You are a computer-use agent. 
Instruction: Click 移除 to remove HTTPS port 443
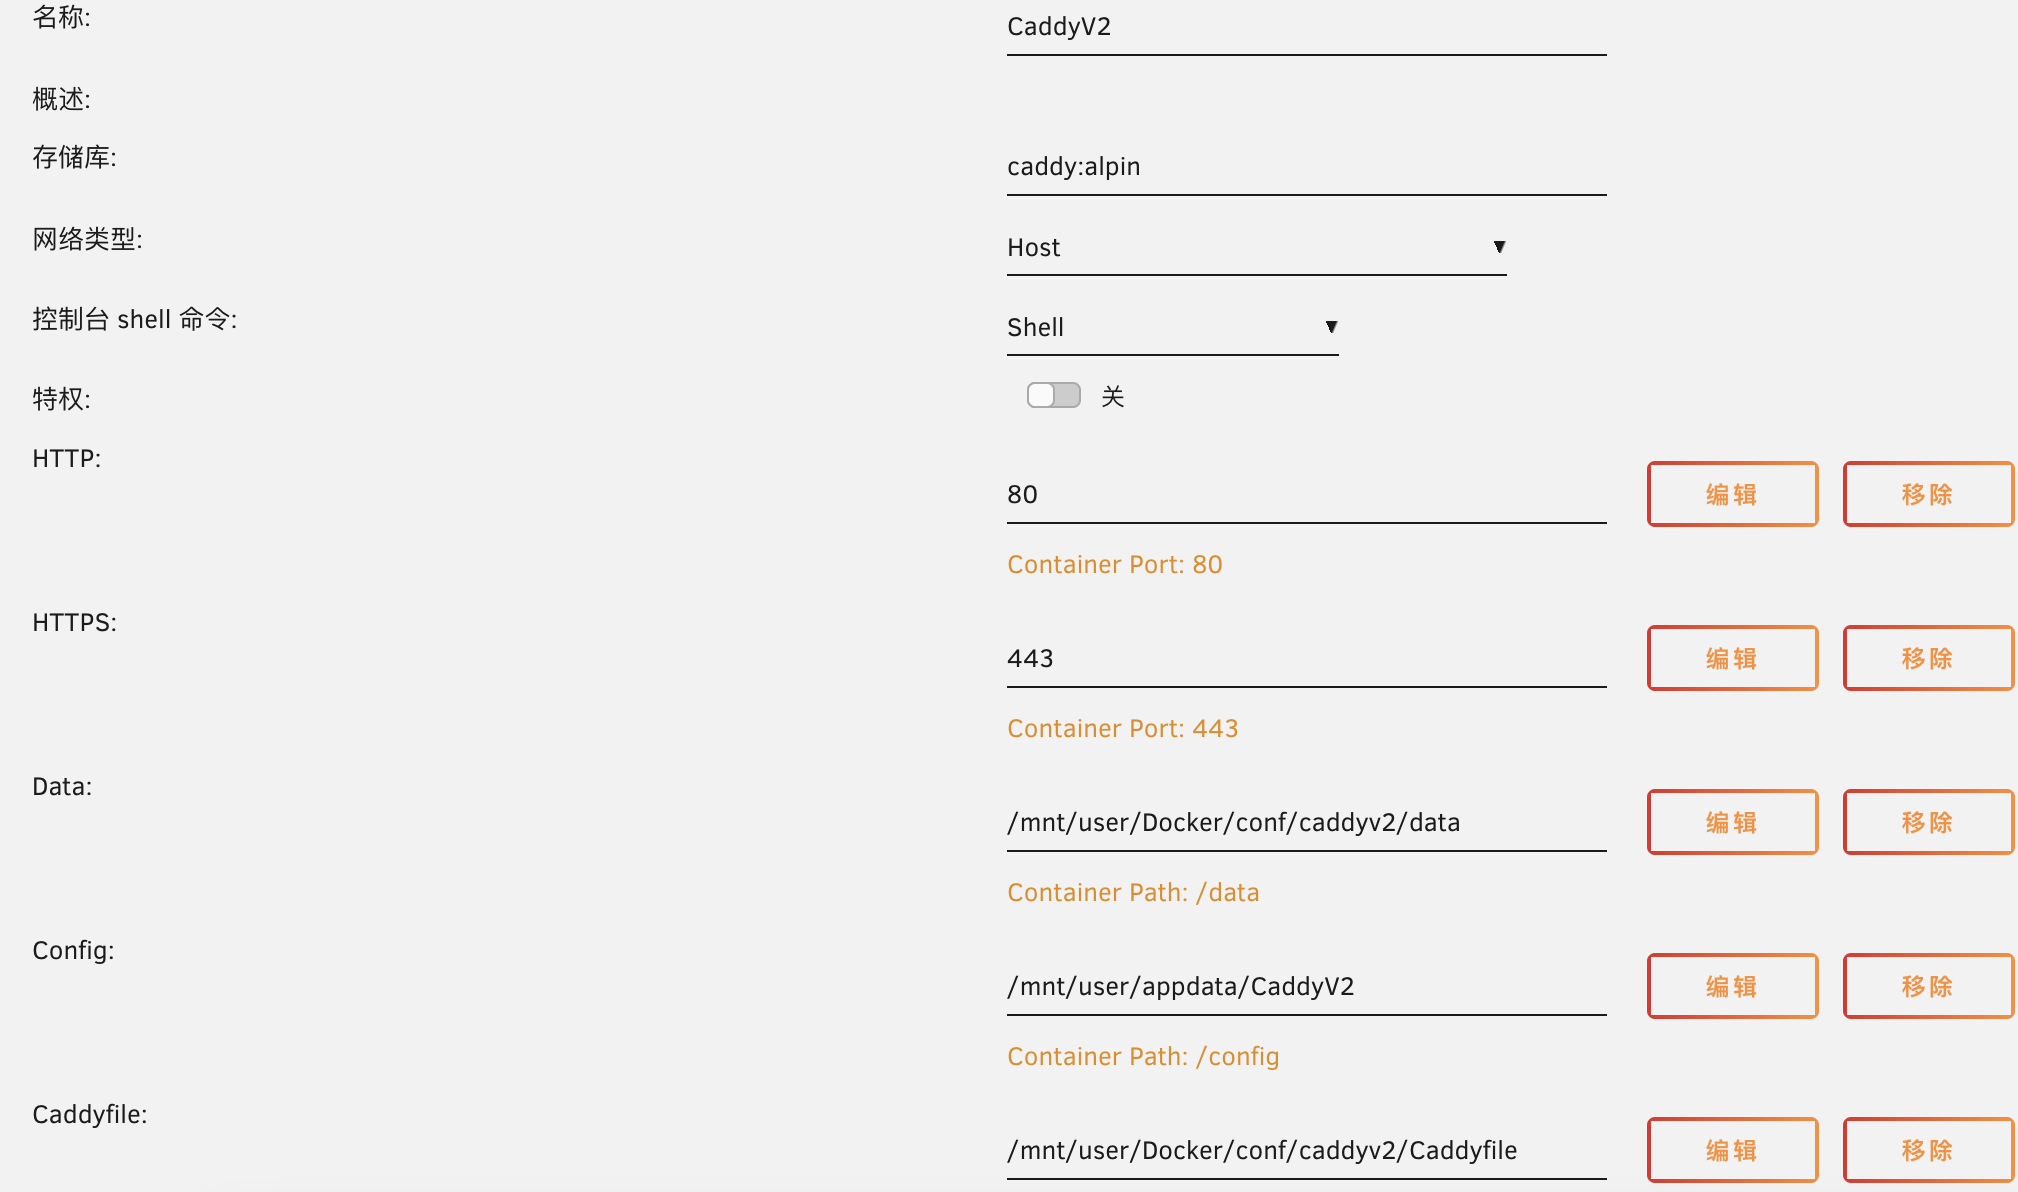[1928, 658]
